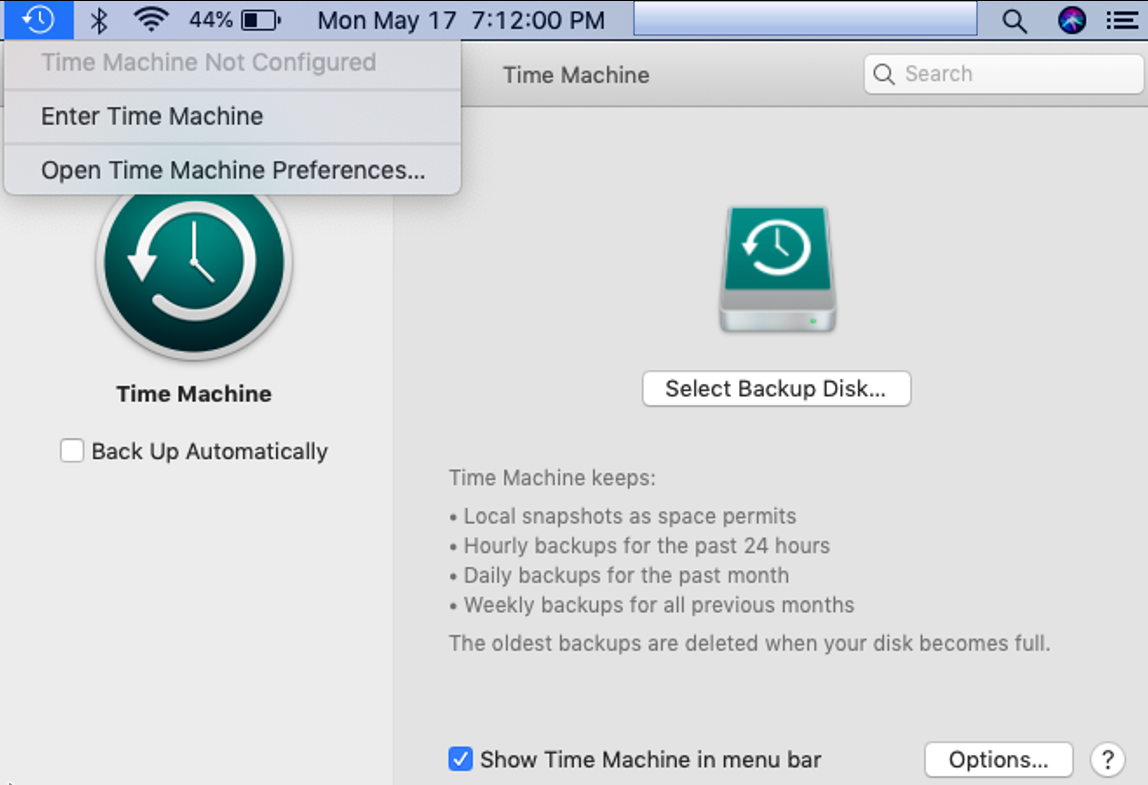Open the Wi-Fi status menu
The width and height of the screenshot is (1148, 785).
coord(151,20)
